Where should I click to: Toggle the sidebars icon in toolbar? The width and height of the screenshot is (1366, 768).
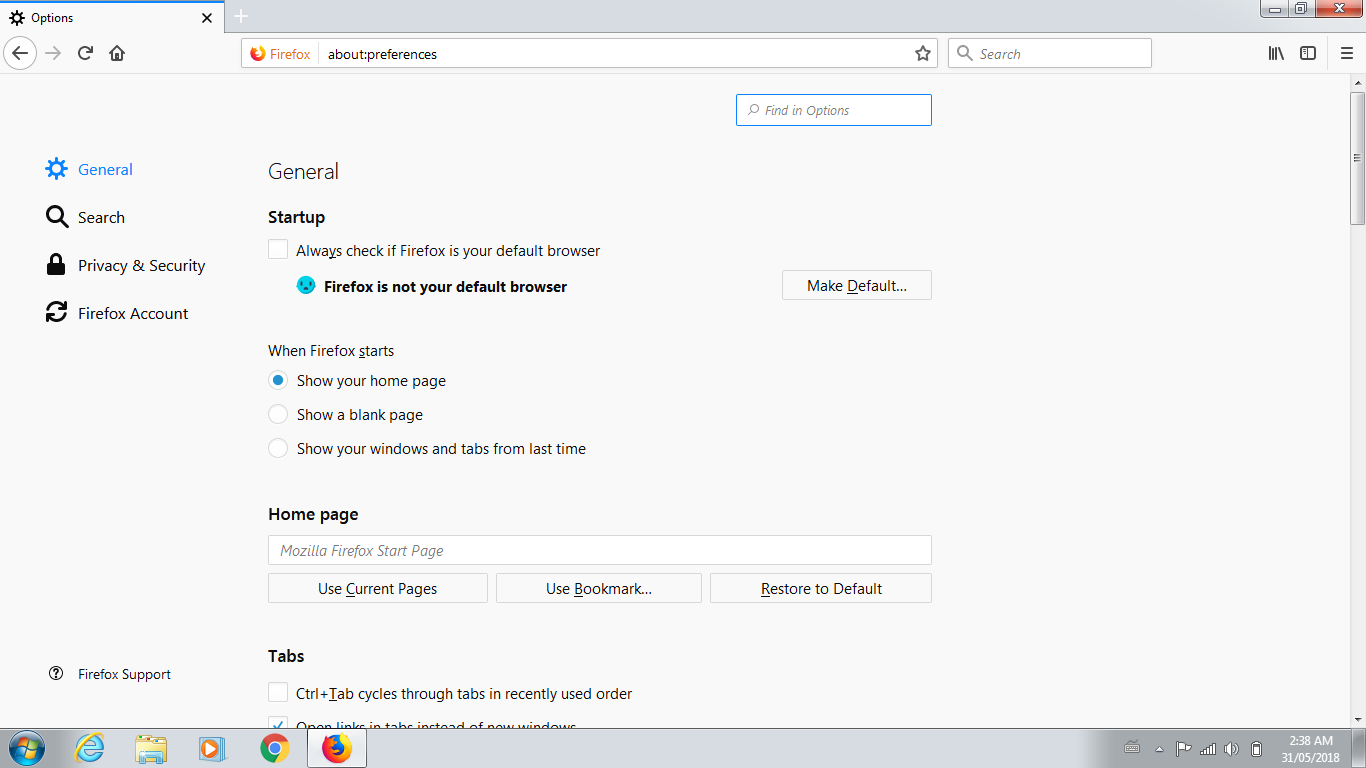pos(1308,53)
